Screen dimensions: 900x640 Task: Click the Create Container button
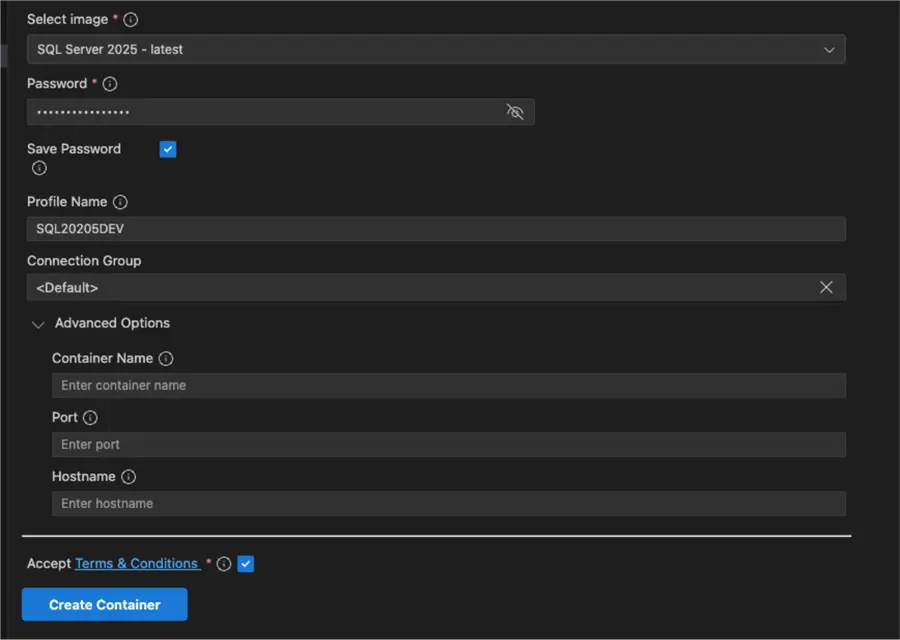[104, 604]
